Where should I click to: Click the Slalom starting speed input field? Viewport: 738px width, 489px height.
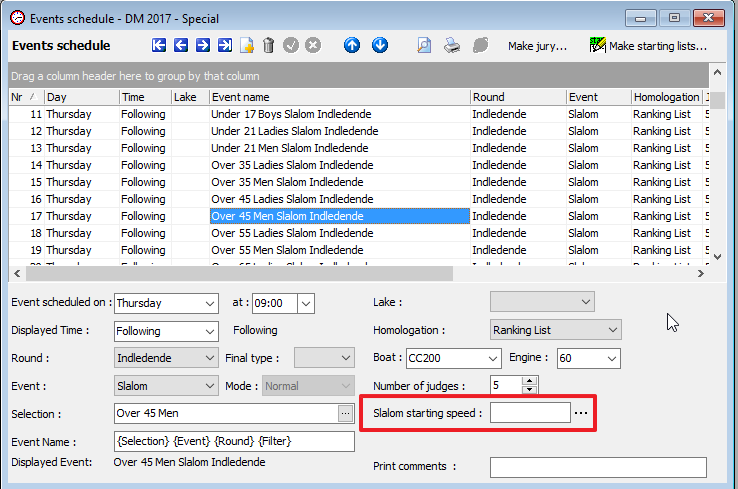529,413
